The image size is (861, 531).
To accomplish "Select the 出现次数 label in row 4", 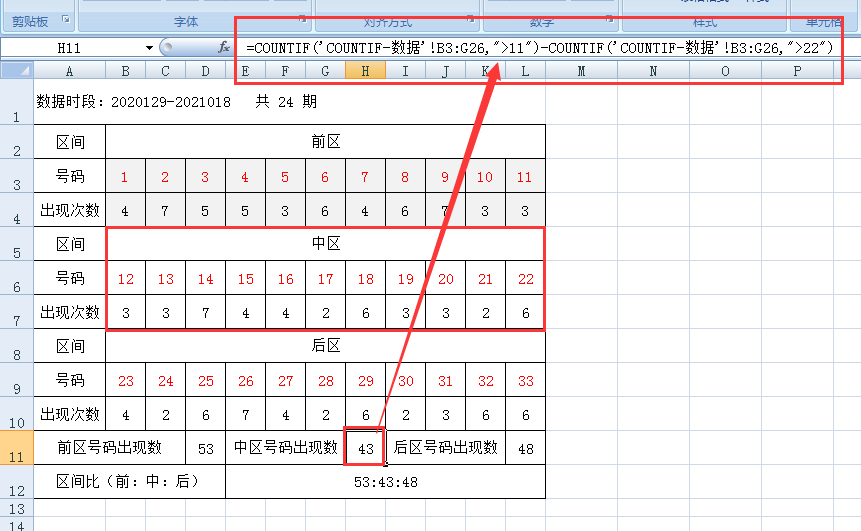I will (x=69, y=210).
